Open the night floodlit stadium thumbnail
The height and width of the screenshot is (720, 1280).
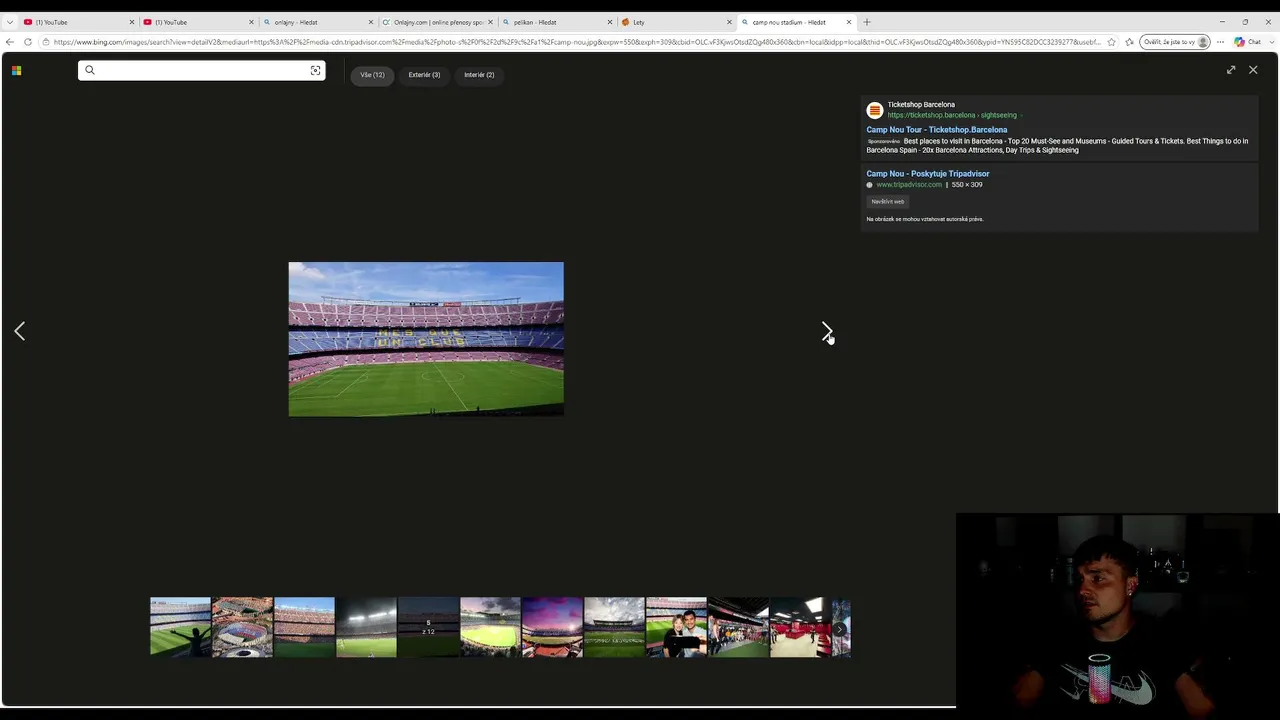coord(366,627)
